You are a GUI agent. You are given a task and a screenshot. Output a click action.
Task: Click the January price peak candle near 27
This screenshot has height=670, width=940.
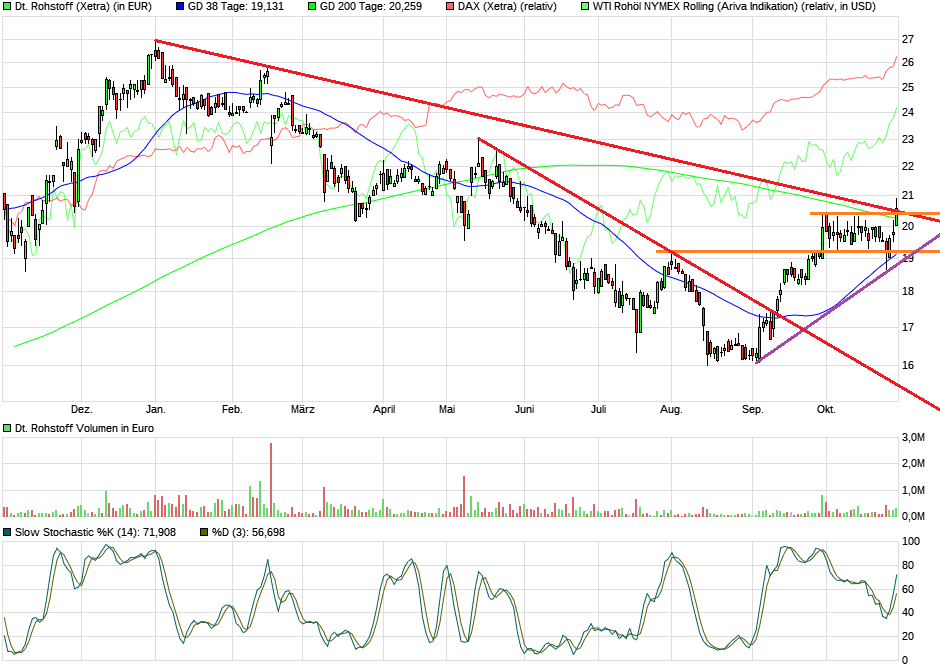point(156,53)
